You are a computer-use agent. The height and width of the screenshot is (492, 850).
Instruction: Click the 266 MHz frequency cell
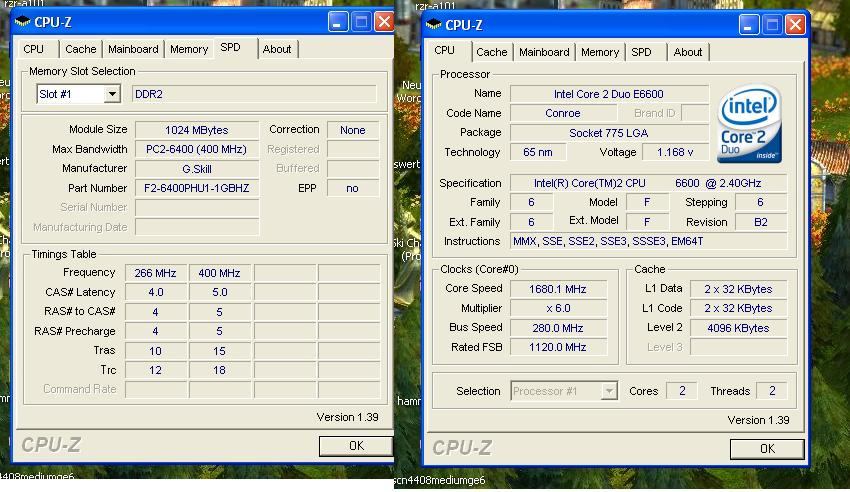click(x=156, y=273)
